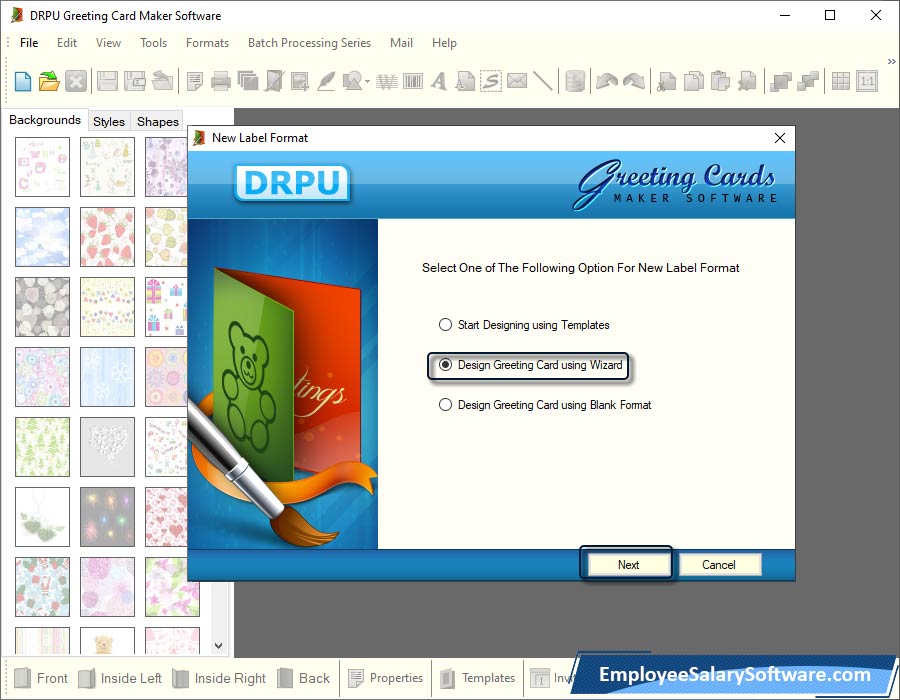This screenshot has width=900, height=700.
Task: Click the text letter A toolbar icon
Action: tap(439, 81)
